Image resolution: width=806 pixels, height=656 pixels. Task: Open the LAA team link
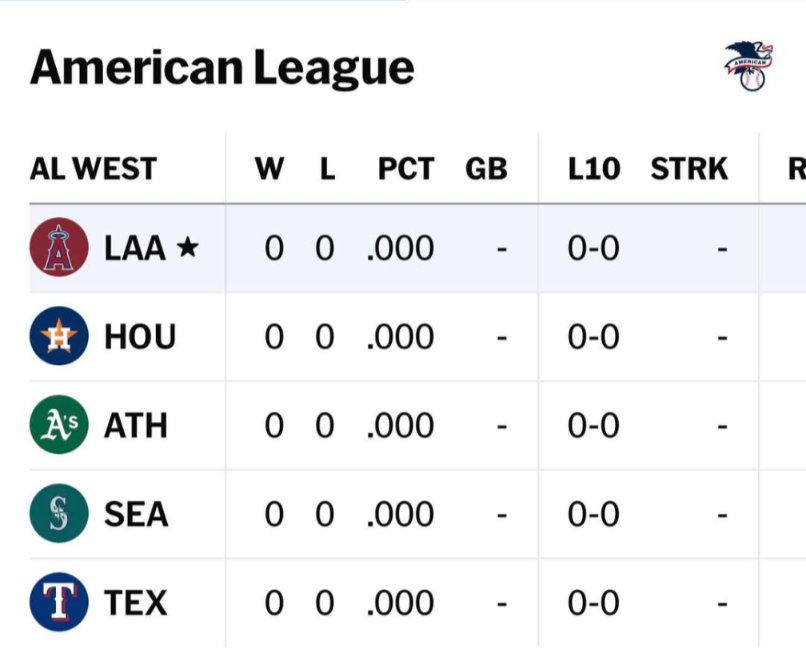134,248
